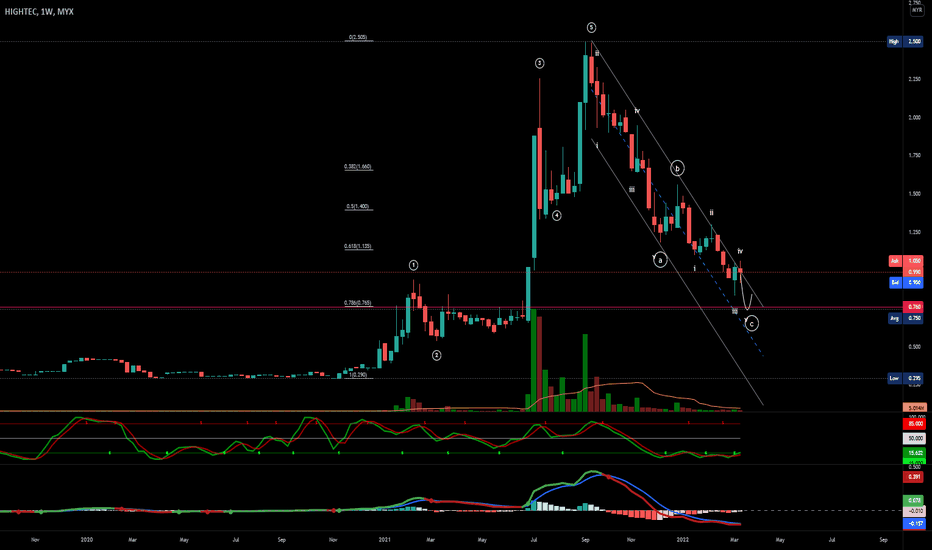The width and height of the screenshot is (932, 550).
Task: Select the Avg 0.750 price label
Action: point(905,318)
